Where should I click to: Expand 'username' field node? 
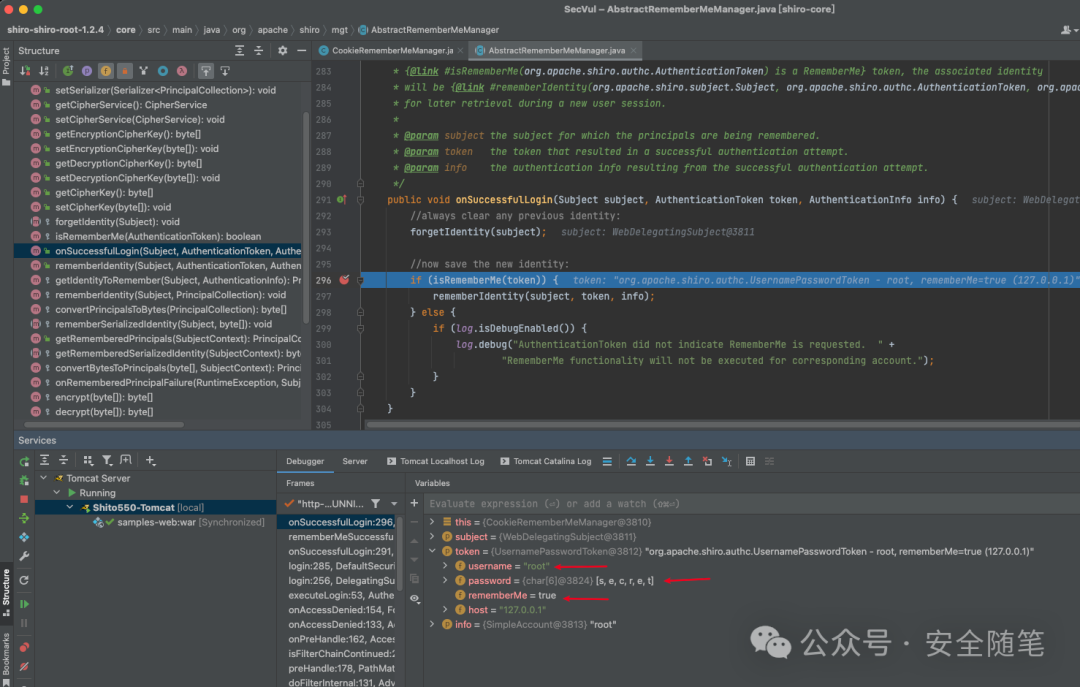pos(446,566)
